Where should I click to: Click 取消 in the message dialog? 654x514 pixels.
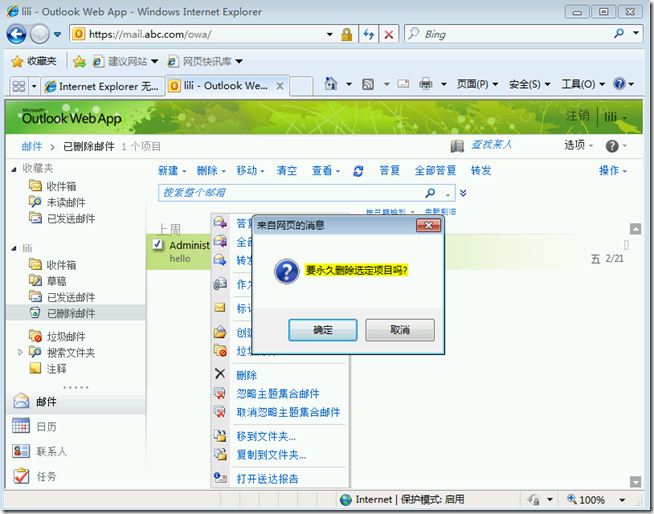400,330
